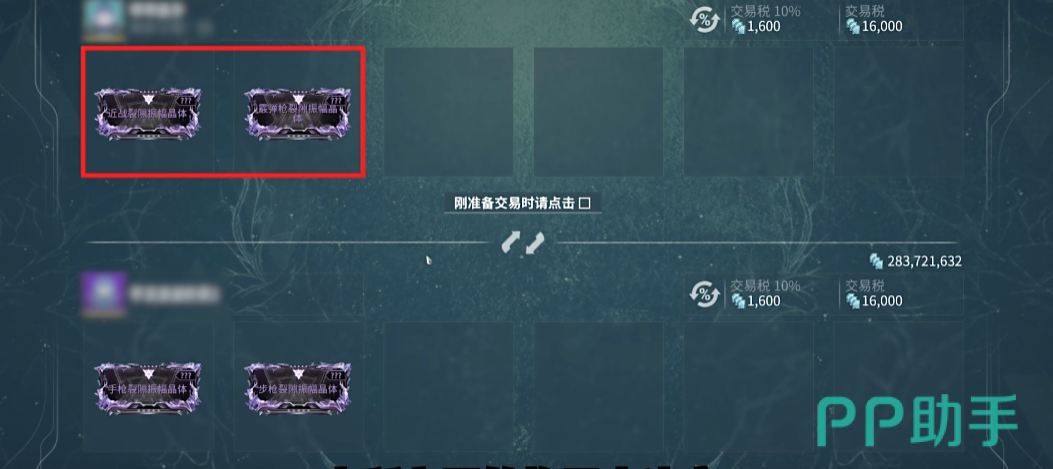Image resolution: width=1053 pixels, height=469 pixels.
Task: Open the lower trader's purple avatar
Action: (x=103, y=294)
